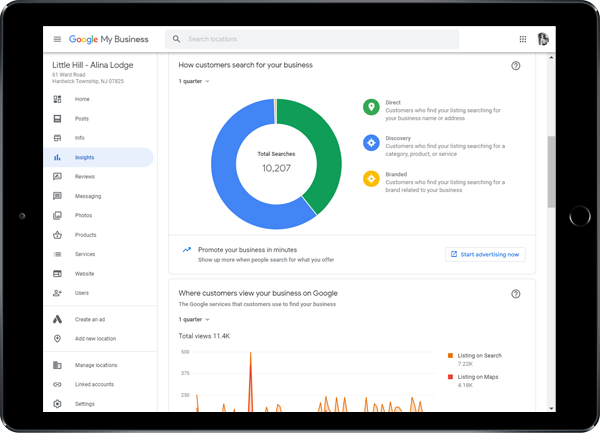Click the yellow Branded search icon
Viewport: 600px width, 433px height.
pos(371,179)
